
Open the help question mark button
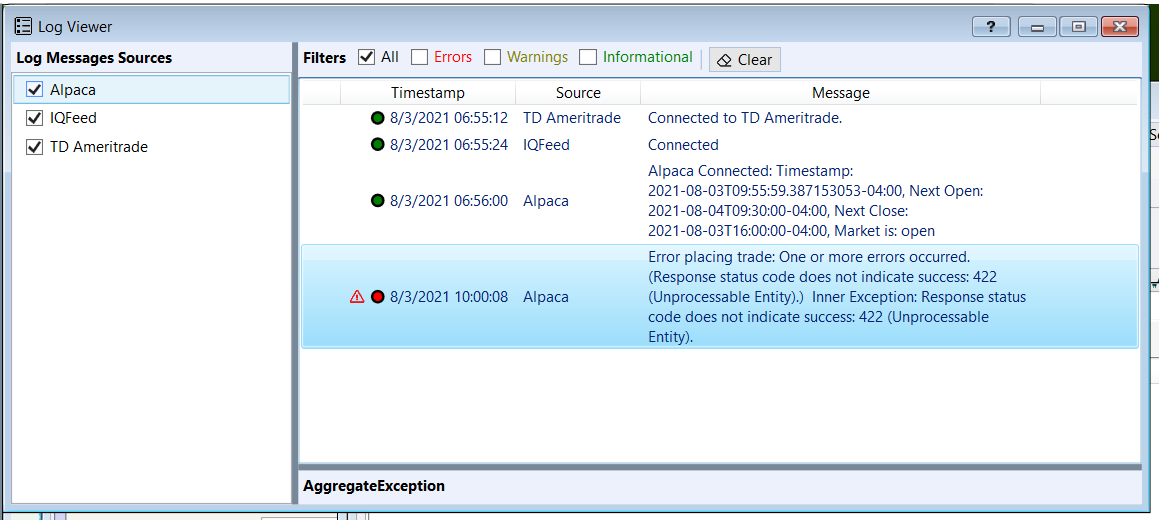coord(990,27)
